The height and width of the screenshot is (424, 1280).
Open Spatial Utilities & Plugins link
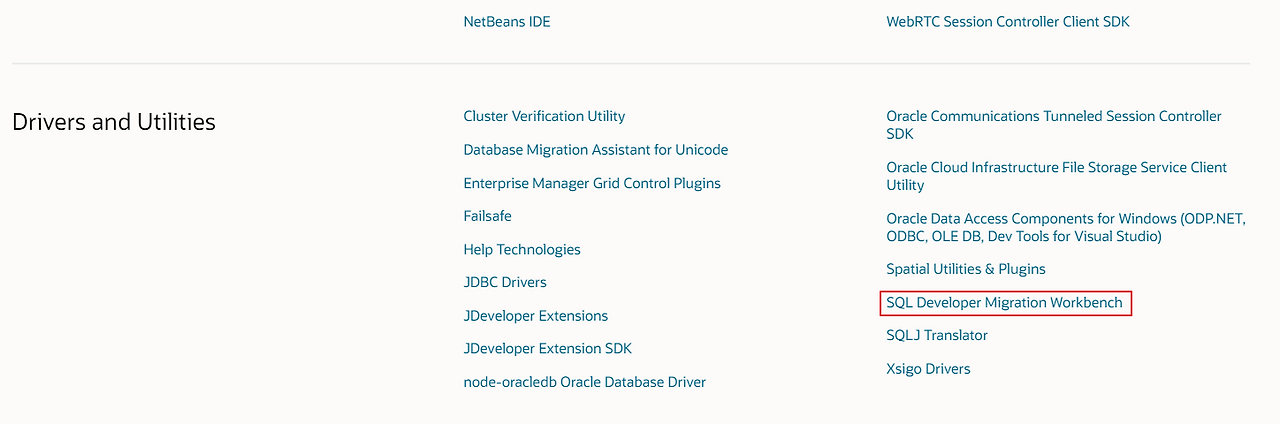[966, 269]
